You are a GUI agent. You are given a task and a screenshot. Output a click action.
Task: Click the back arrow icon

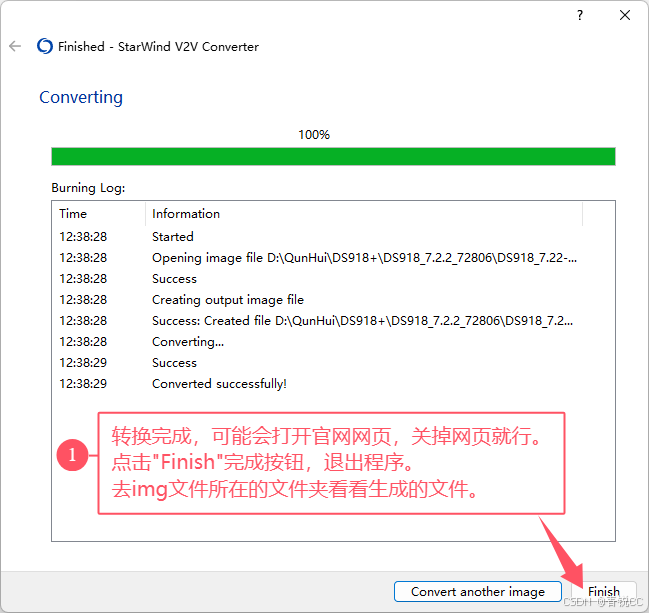click(15, 46)
